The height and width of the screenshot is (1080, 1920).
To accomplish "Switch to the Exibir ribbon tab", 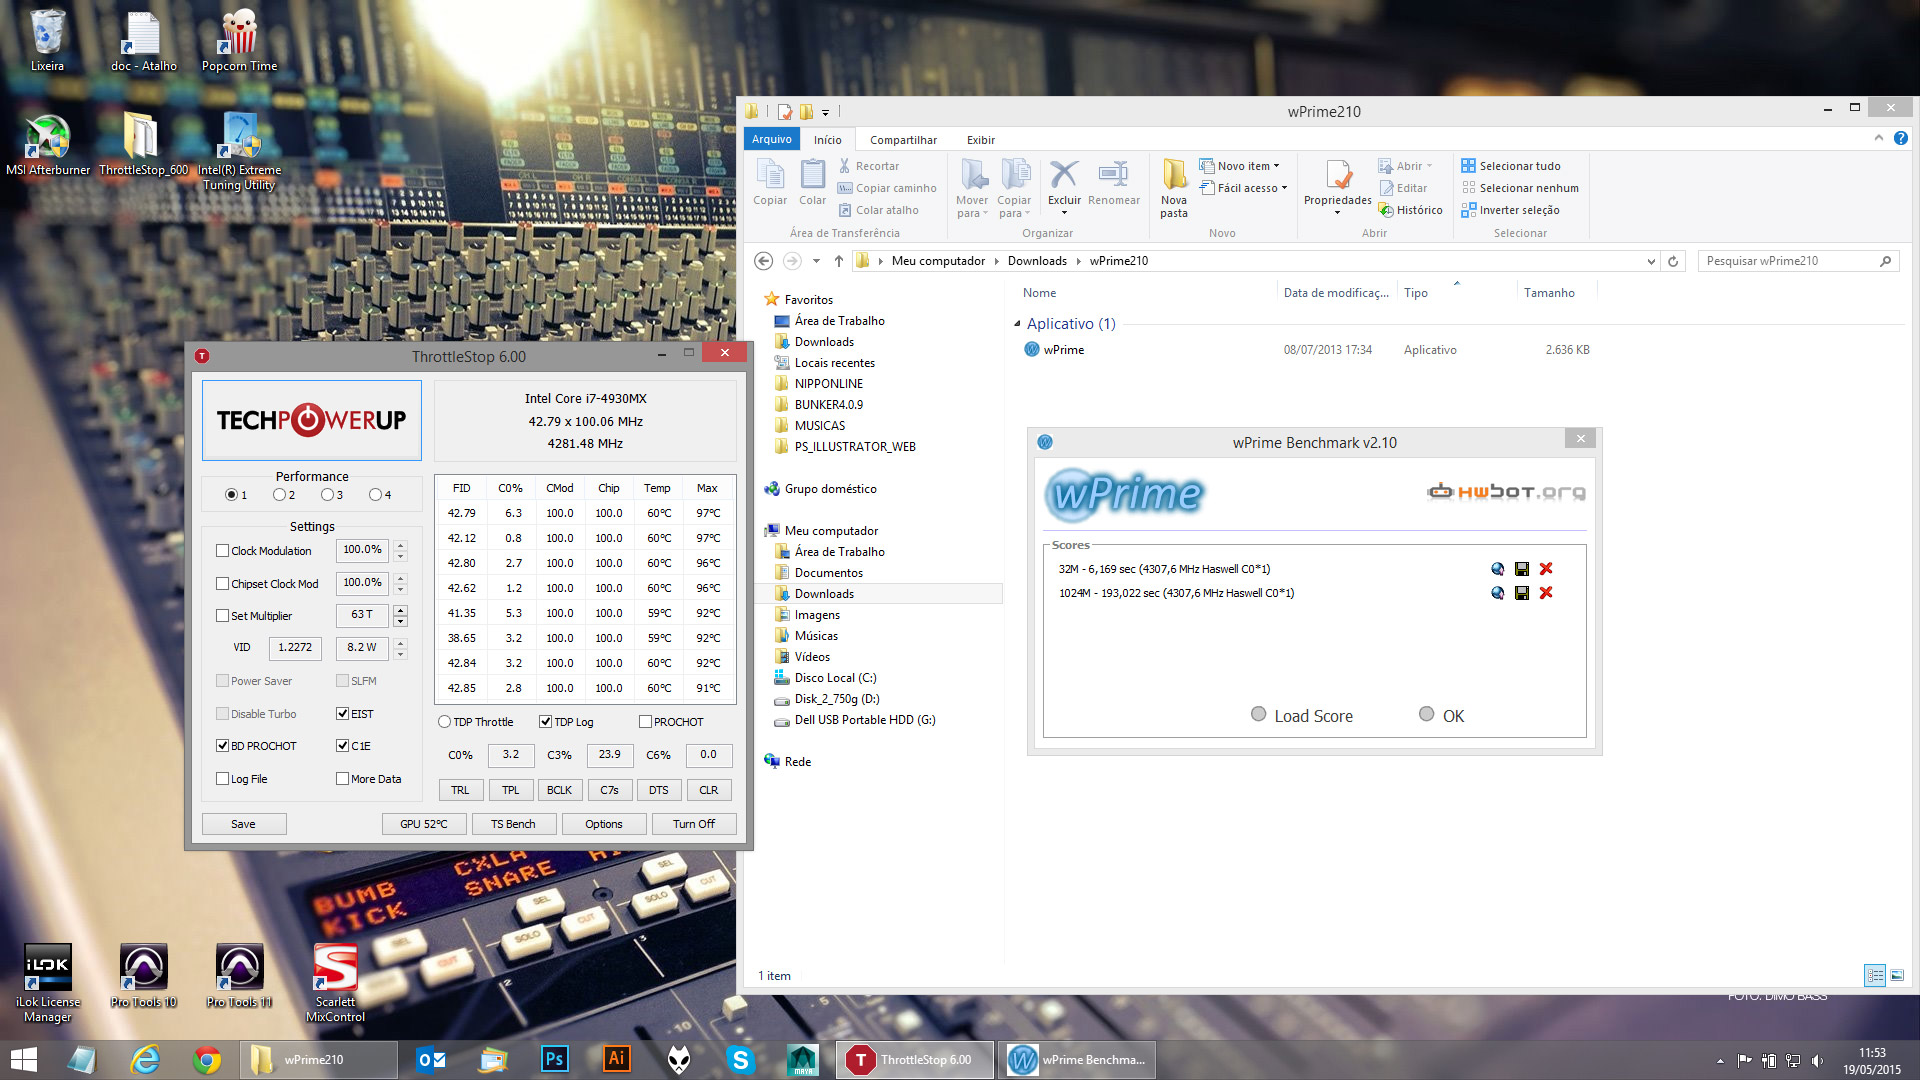I will (981, 140).
